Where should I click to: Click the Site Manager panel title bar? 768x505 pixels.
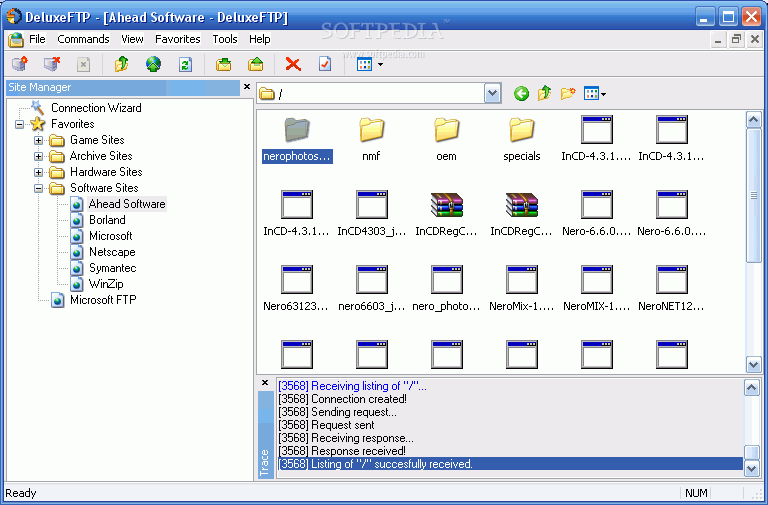coord(123,87)
